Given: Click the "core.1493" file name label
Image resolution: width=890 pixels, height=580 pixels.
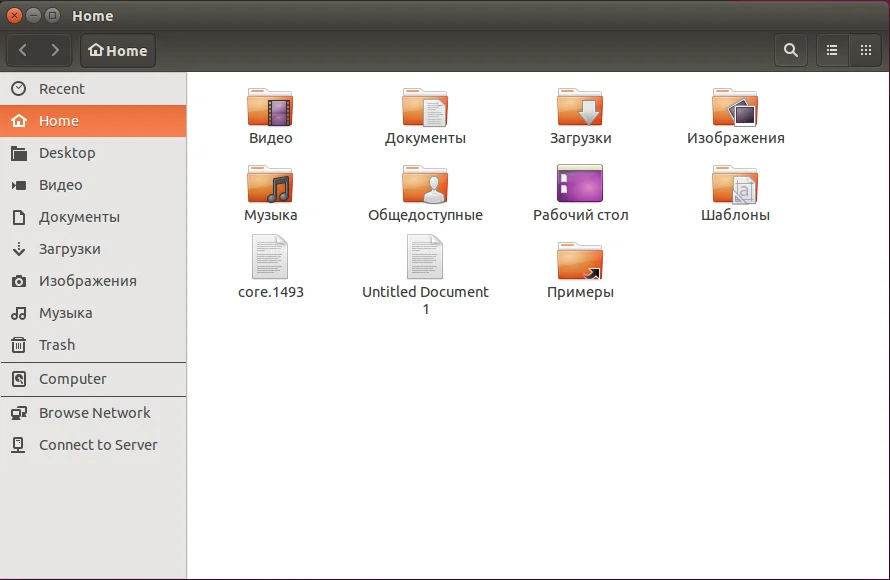Looking at the screenshot, I should tap(271, 292).
